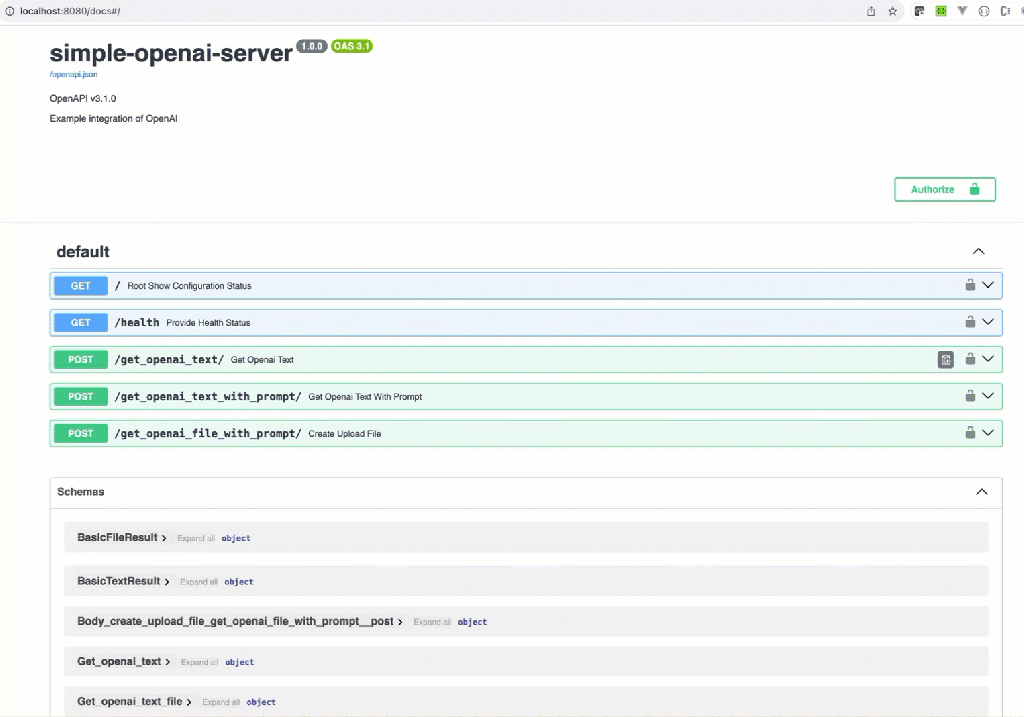The width and height of the screenshot is (1024, 717).
Task: Open the /openapi.json link
Action: tap(73, 74)
